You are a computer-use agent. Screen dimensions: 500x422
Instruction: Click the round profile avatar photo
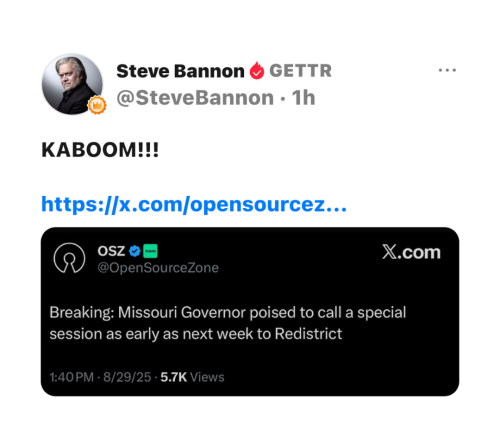(x=72, y=84)
